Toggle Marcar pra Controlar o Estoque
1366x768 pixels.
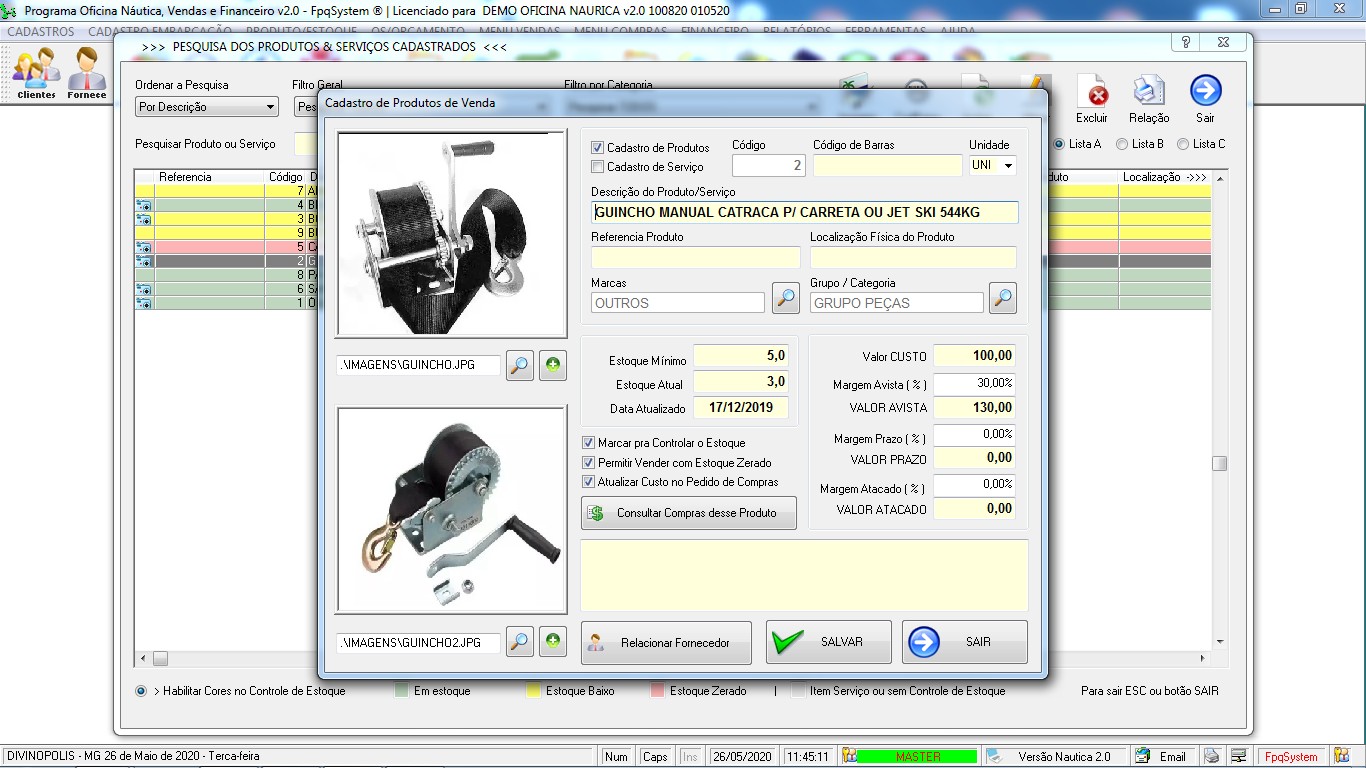point(589,443)
